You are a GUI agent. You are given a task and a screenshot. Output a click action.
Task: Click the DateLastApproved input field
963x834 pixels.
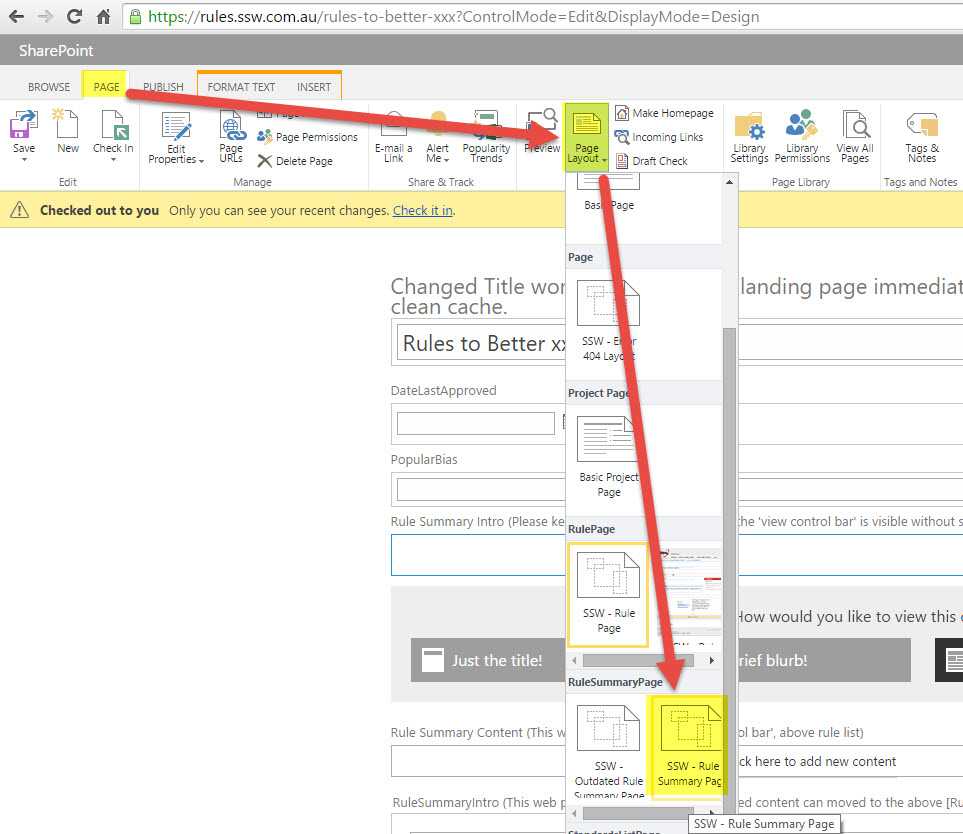475,423
